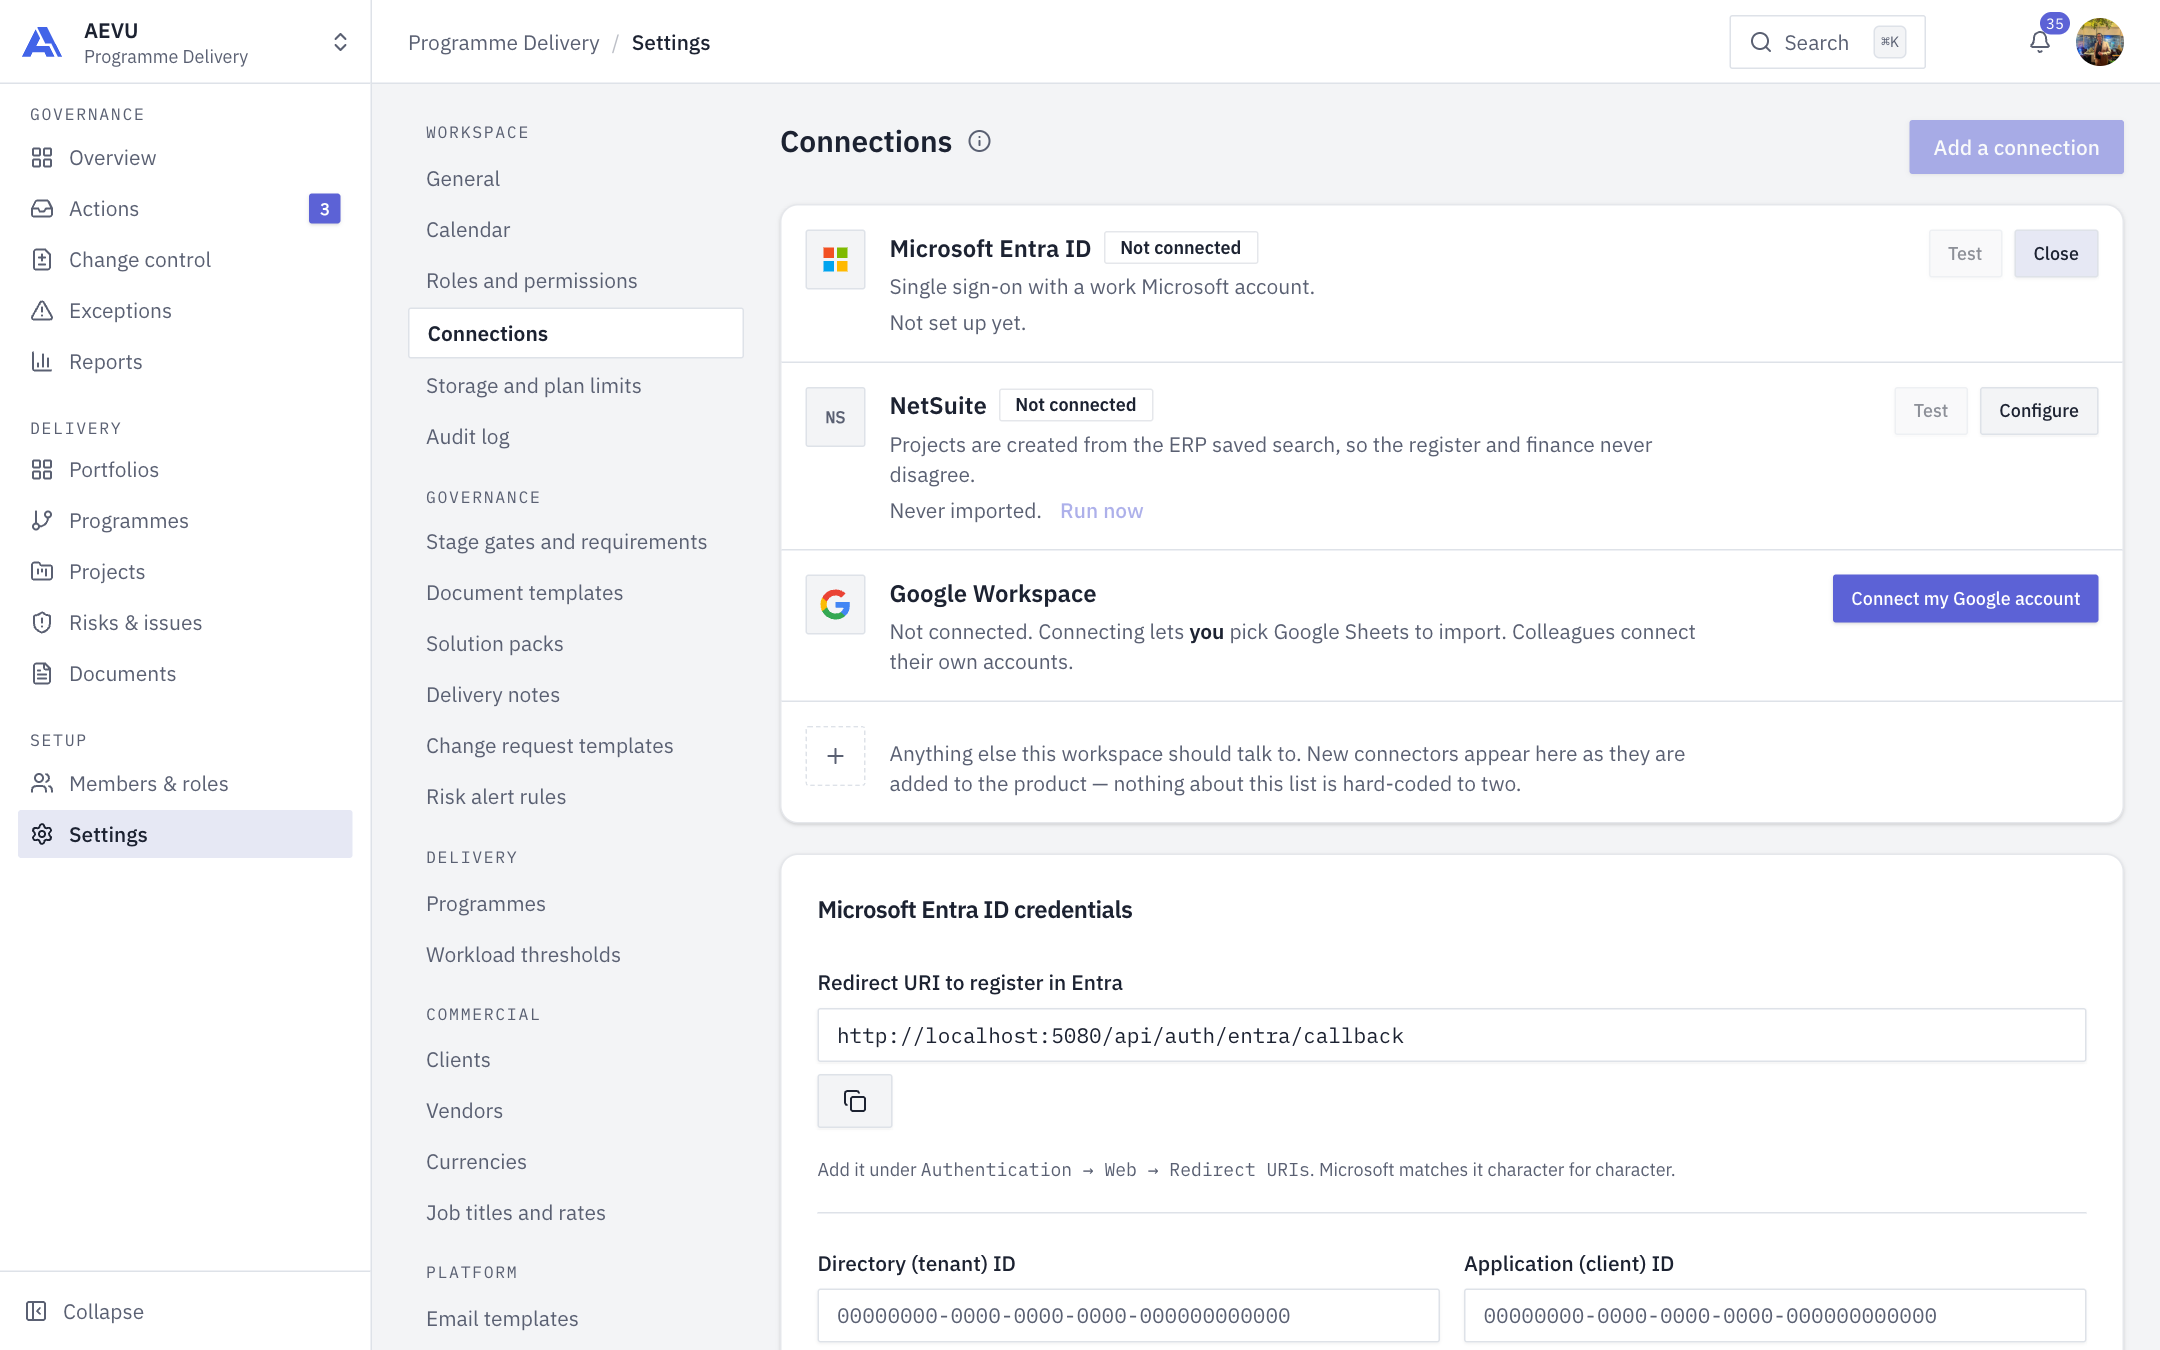The width and height of the screenshot is (2160, 1350).
Task: Click Test button for NetSuite
Action: point(1930,411)
